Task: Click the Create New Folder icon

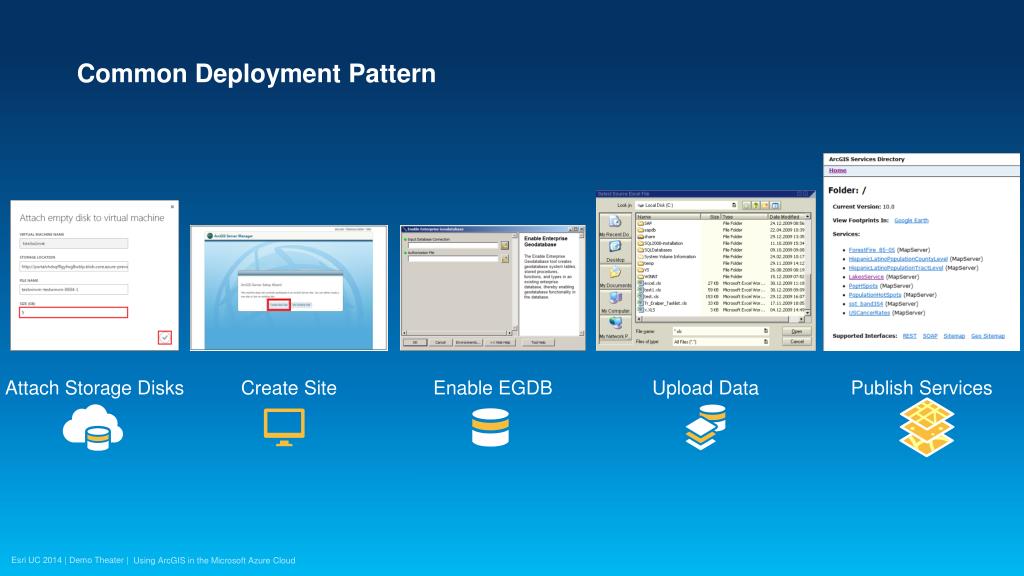Action: pyautogui.click(x=765, y=205)
